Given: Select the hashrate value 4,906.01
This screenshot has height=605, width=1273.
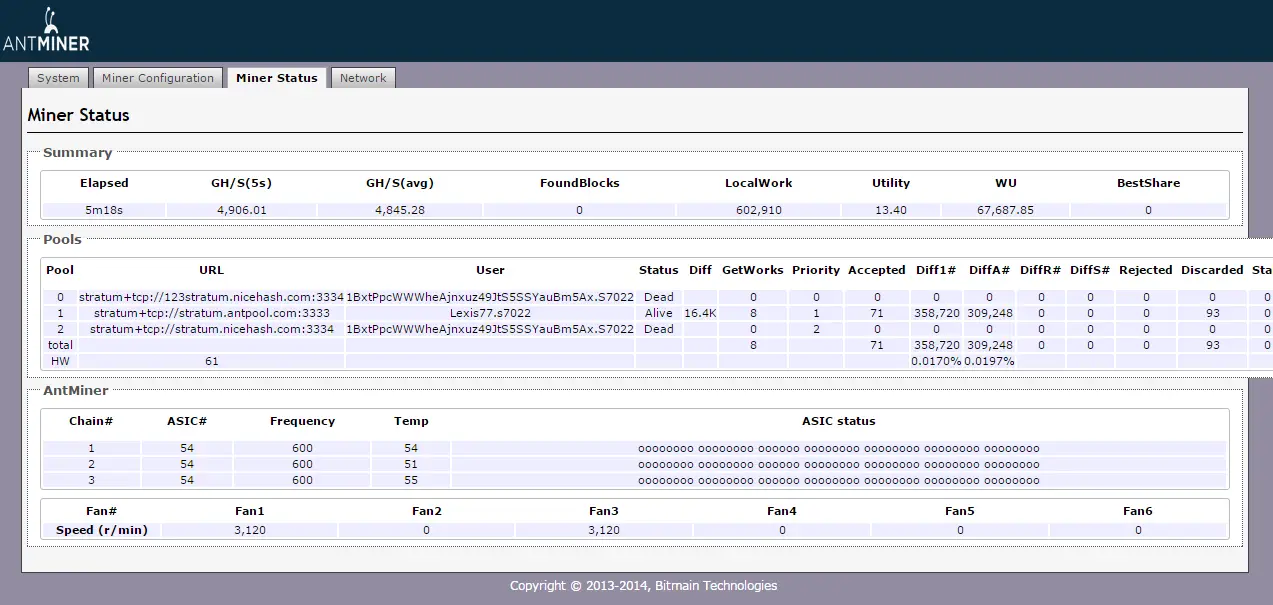Looking at the screenshot, I should 241,211.
